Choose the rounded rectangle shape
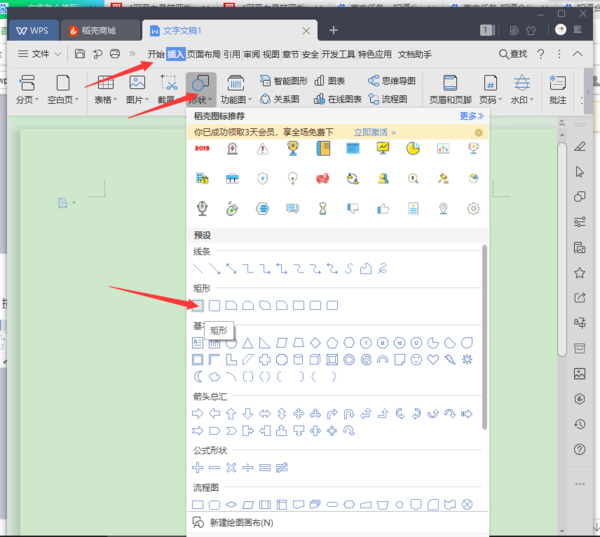Screen dimensions: 600x537 point(214,305)
